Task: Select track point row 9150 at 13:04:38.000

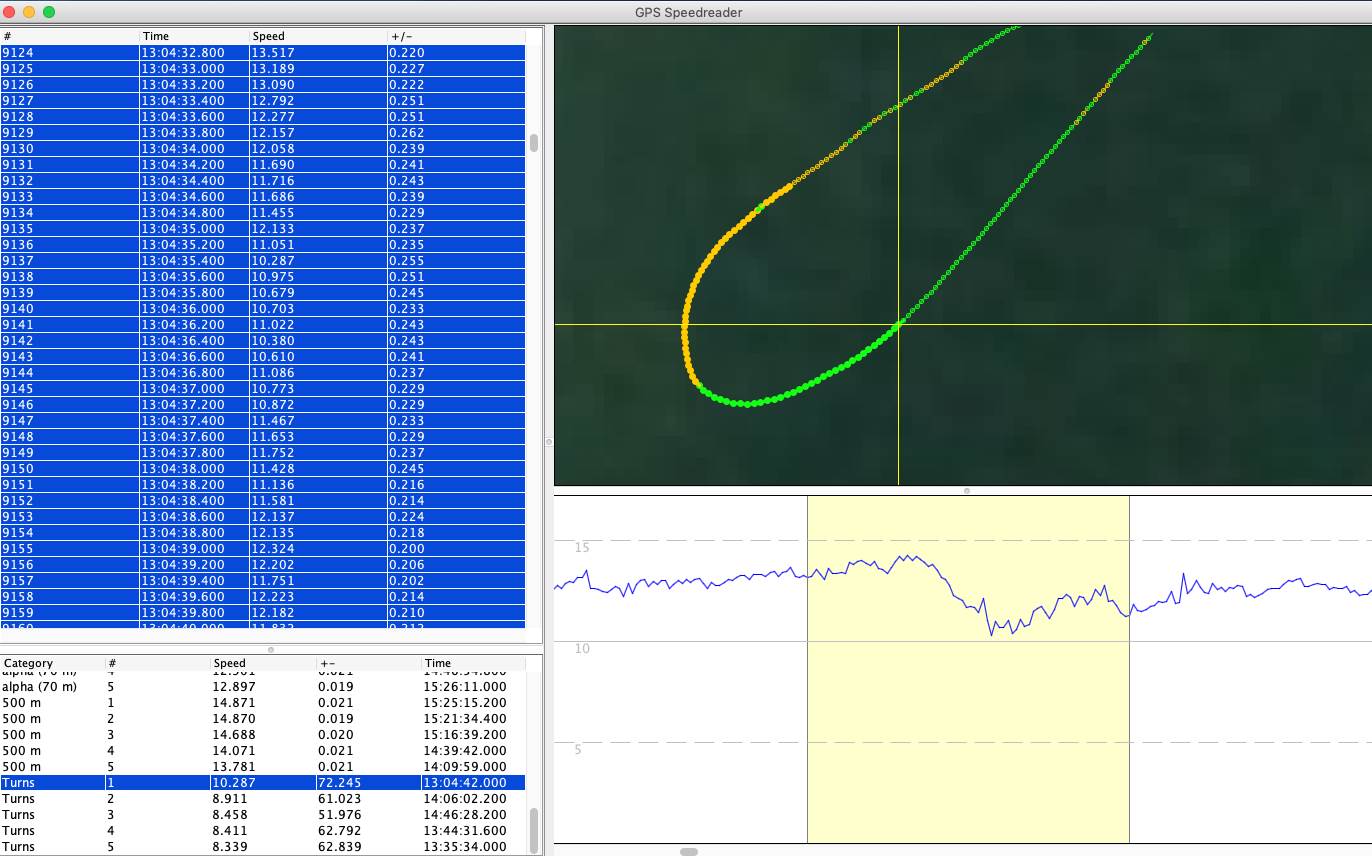Action: (263, 469)
